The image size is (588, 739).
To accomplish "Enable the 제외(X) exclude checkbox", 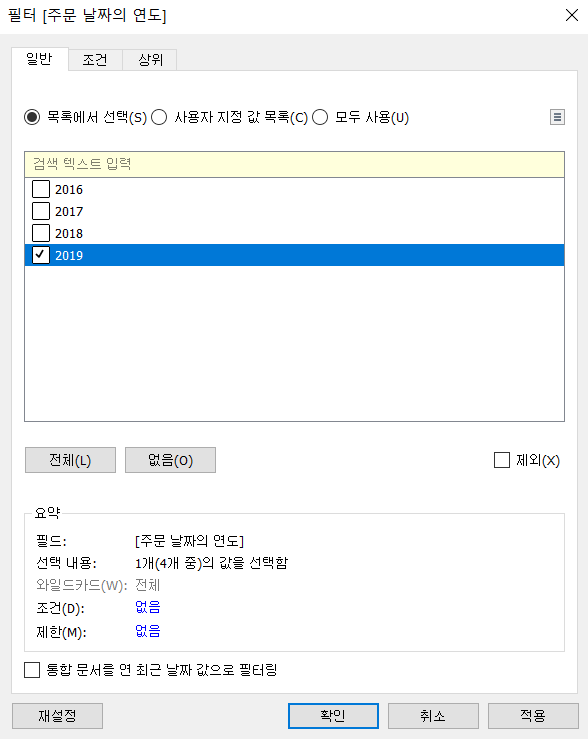I will click(x=502, y=460).
